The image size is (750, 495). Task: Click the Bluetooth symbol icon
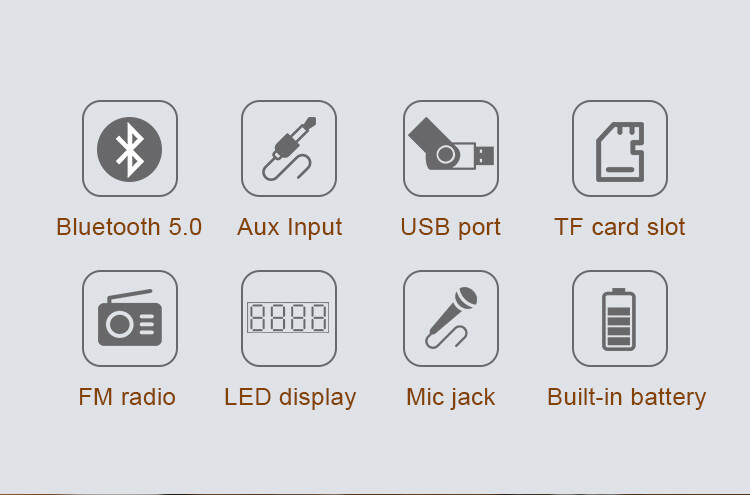[x=129, y=149]
